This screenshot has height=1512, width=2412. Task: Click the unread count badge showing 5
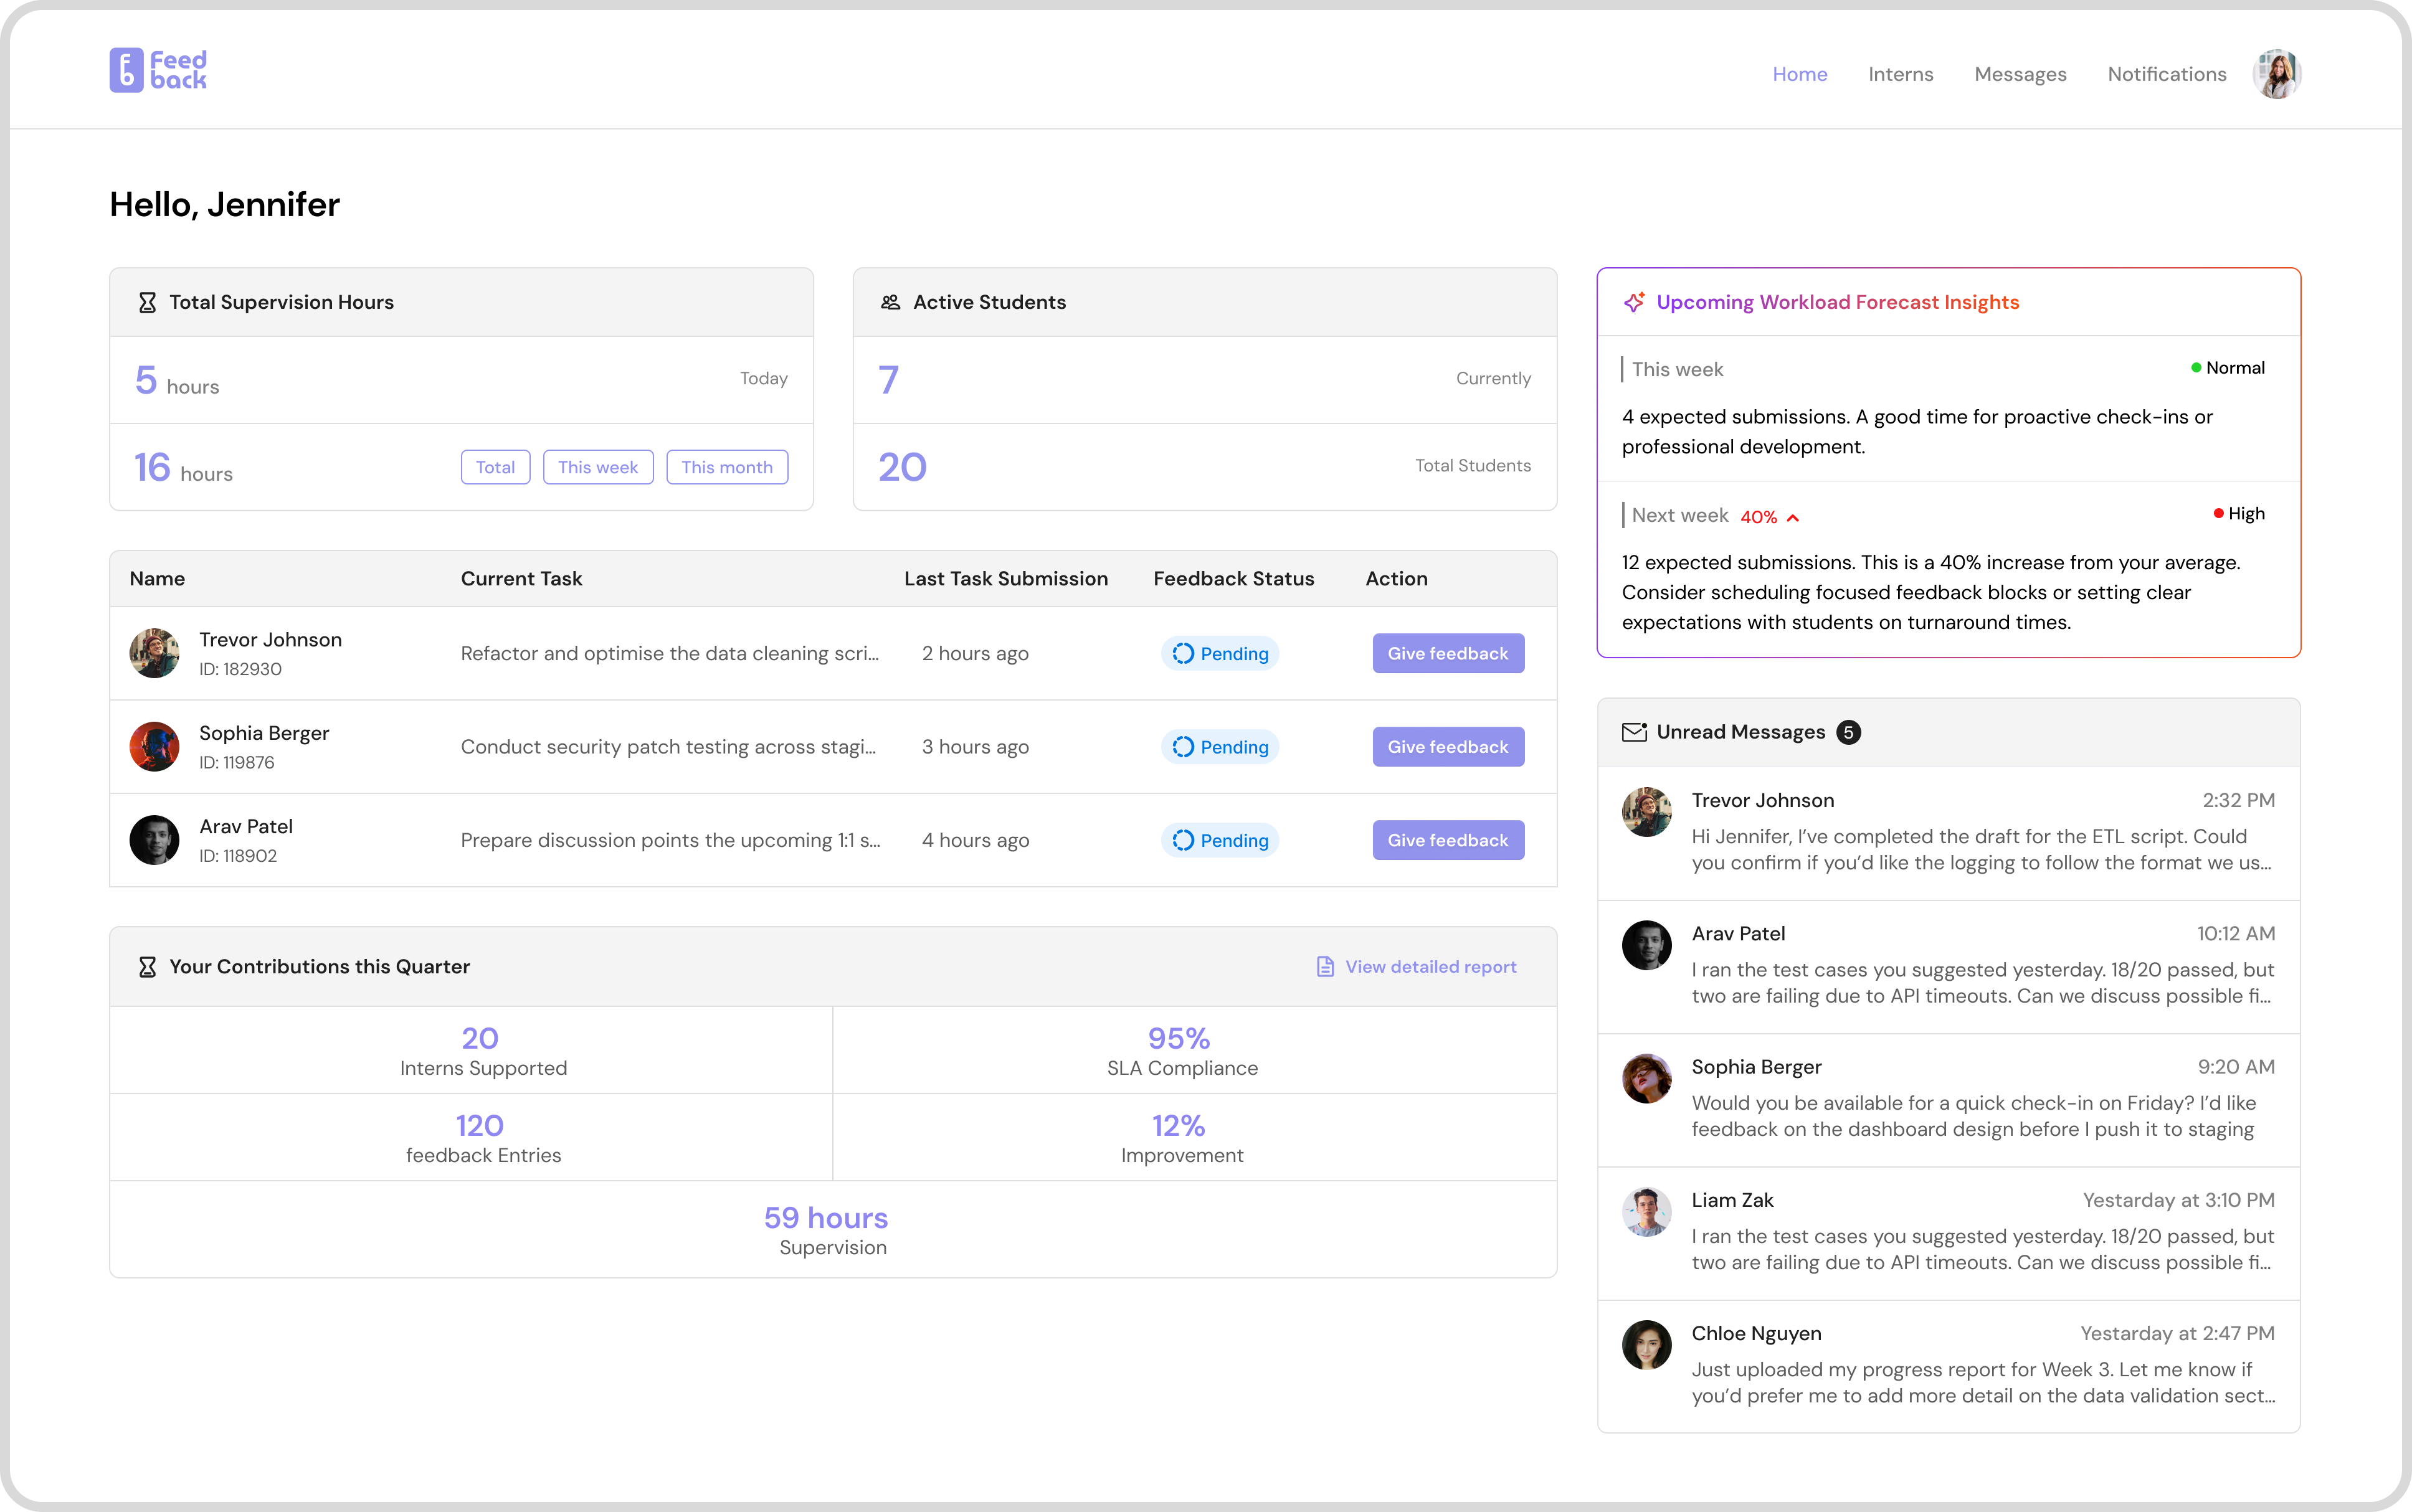pos(1848,732)
